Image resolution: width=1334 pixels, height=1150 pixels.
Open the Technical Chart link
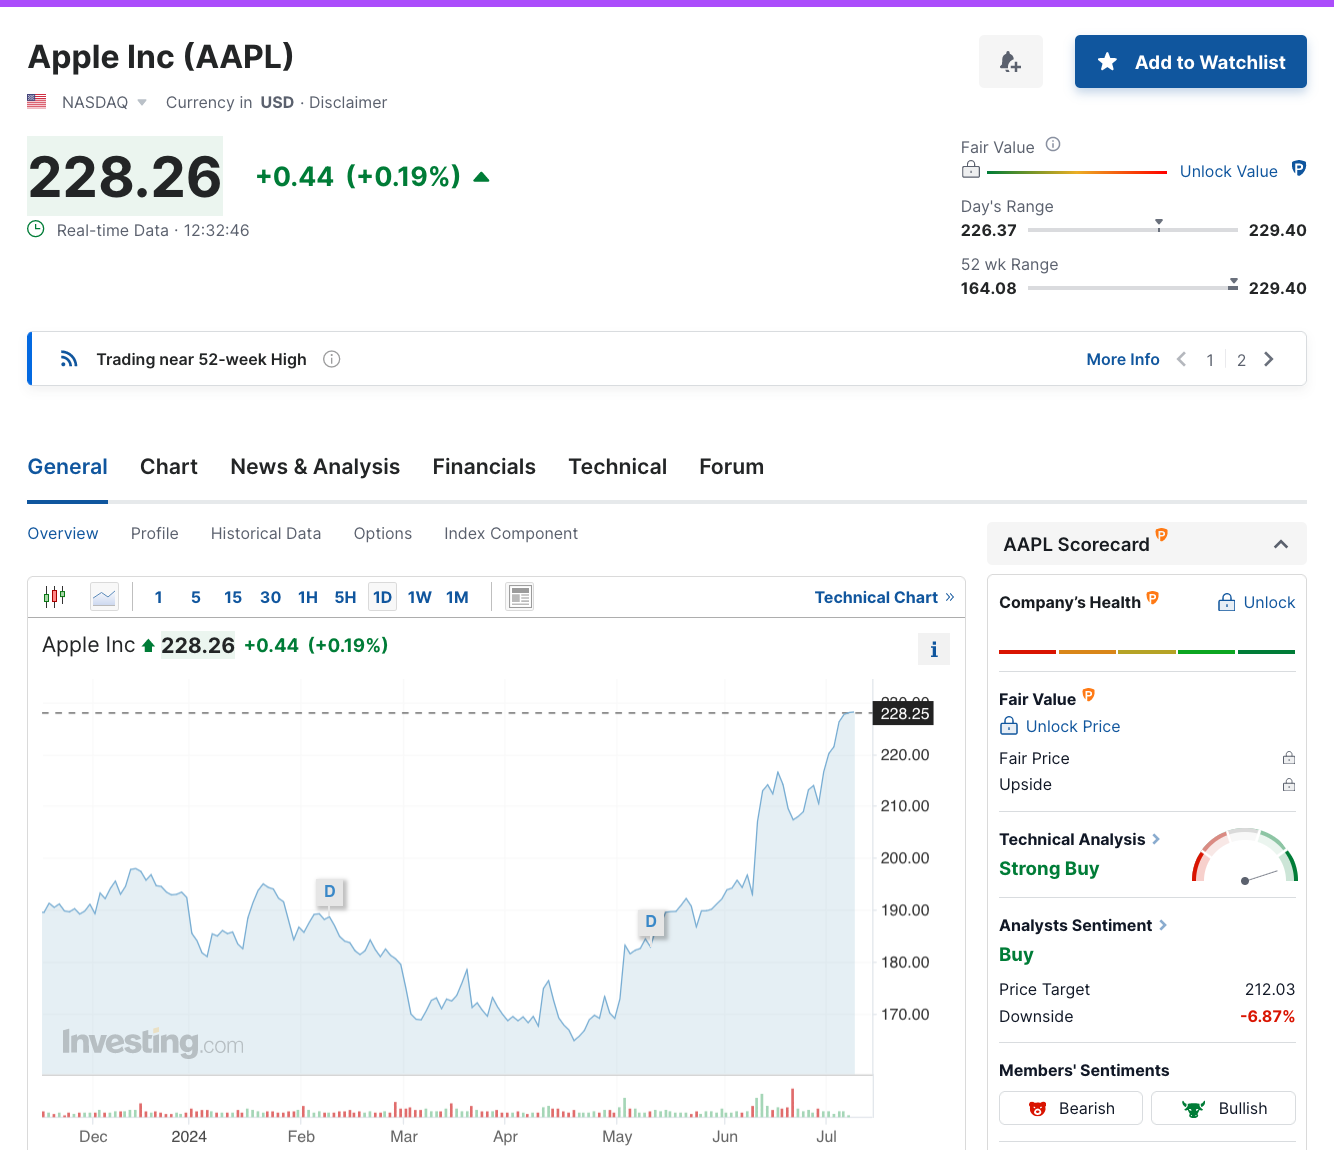pyautogui.click(x=884, y=597)
